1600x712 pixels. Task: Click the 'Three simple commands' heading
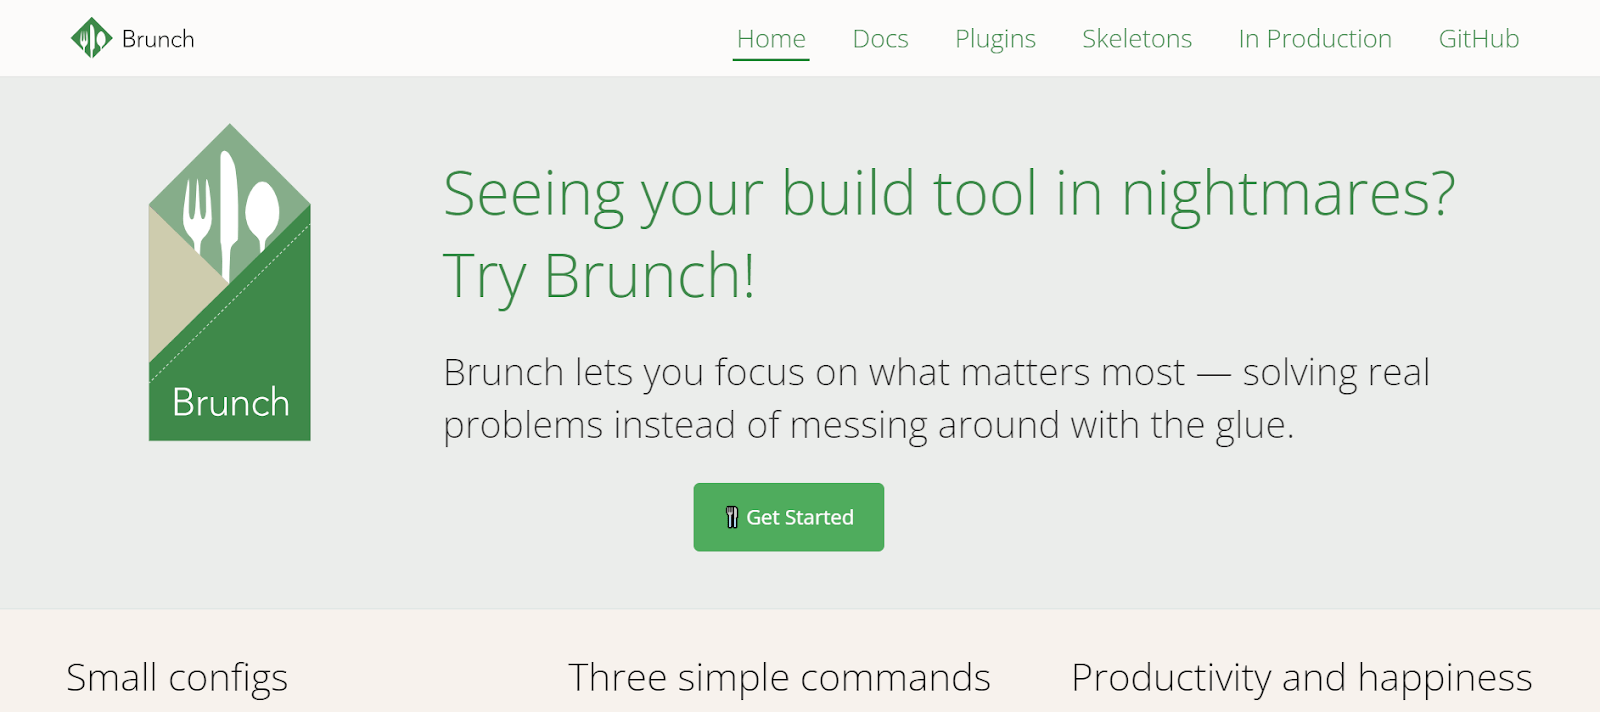click(x=779, y=677)
